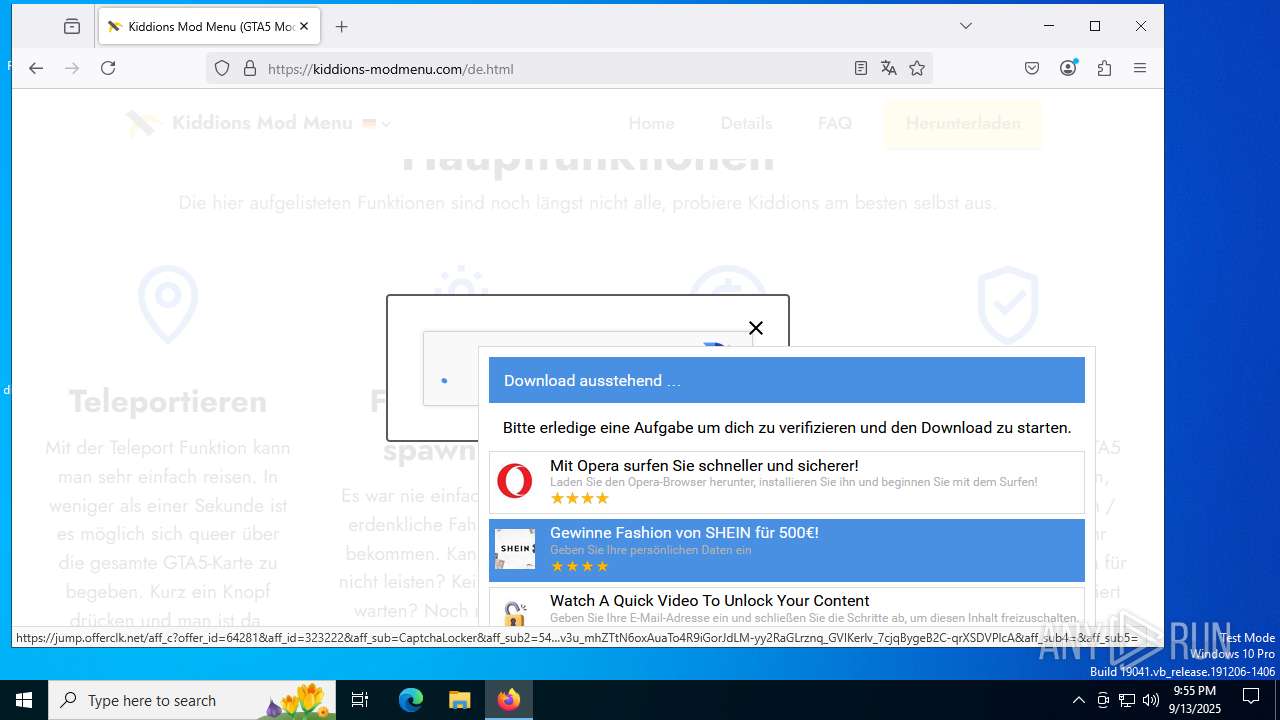Click the volume speaker tray icon

click(1151, 700)
